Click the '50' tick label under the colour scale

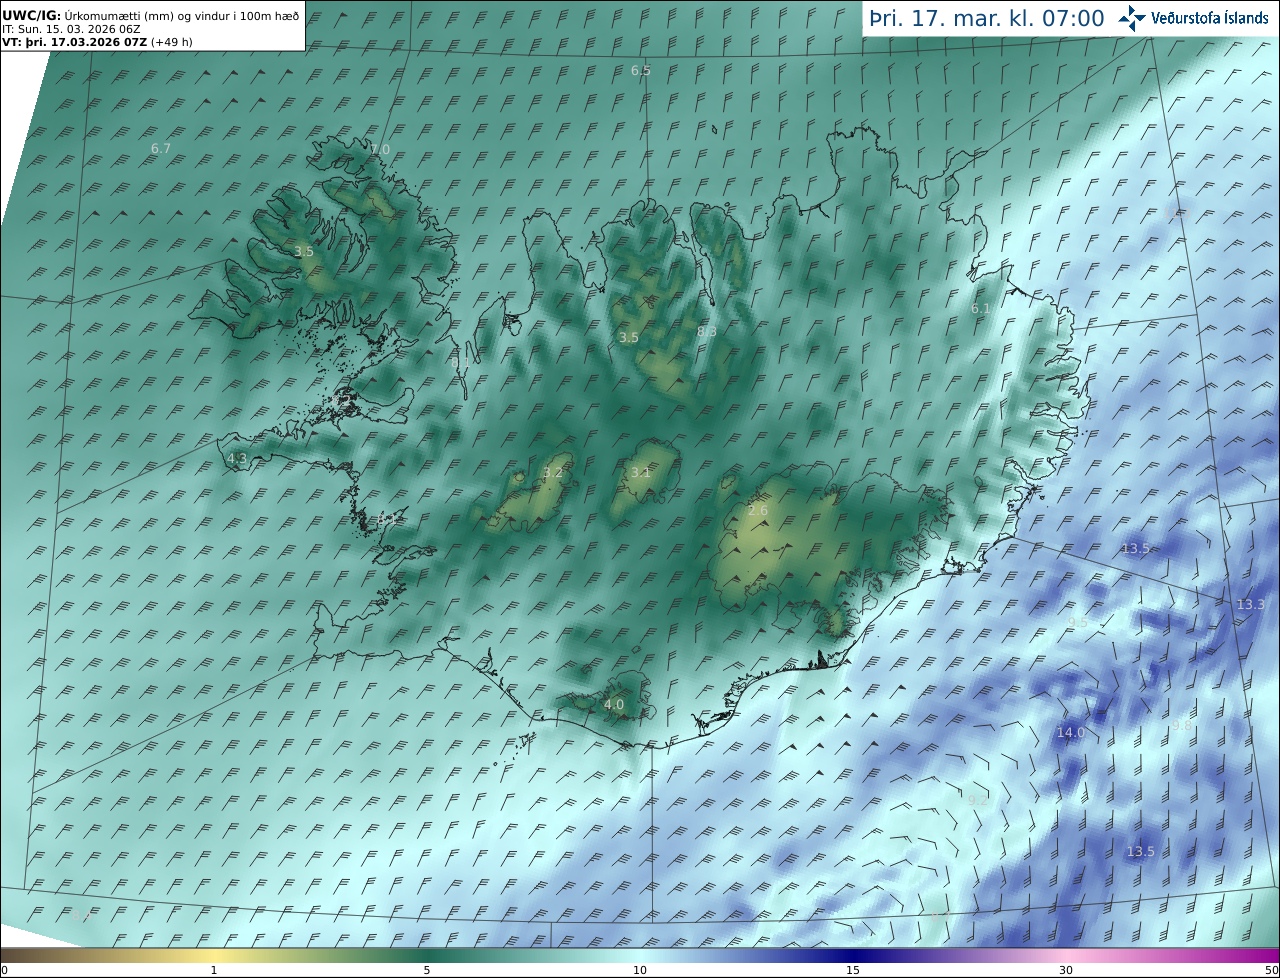[x=1271, y=970]
